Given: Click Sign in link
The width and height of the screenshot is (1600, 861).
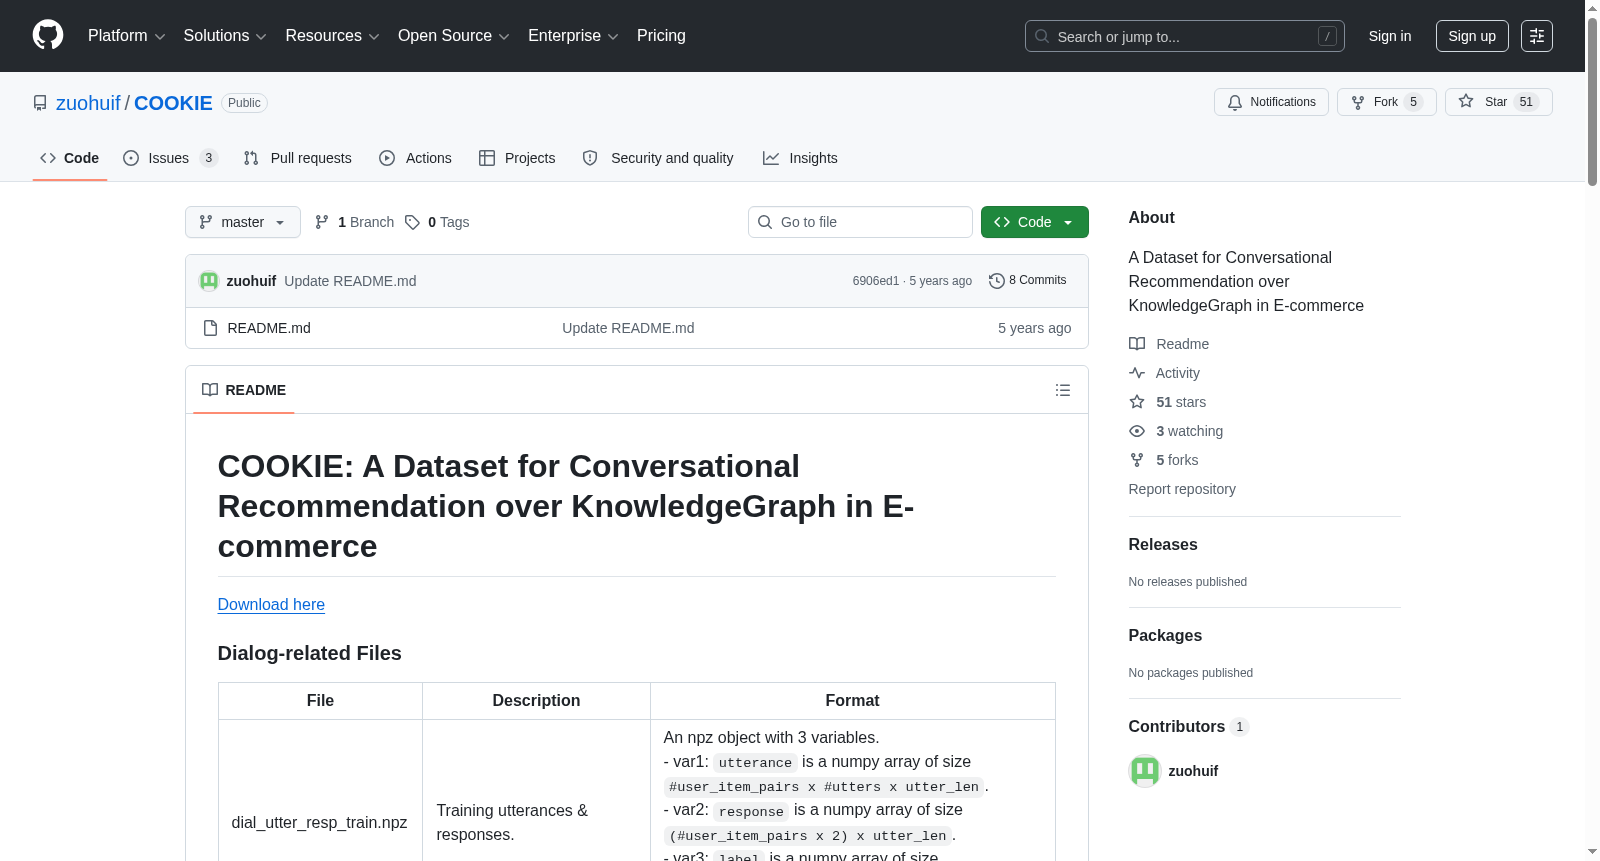Looking at the screenshot, I should 1390,36.
